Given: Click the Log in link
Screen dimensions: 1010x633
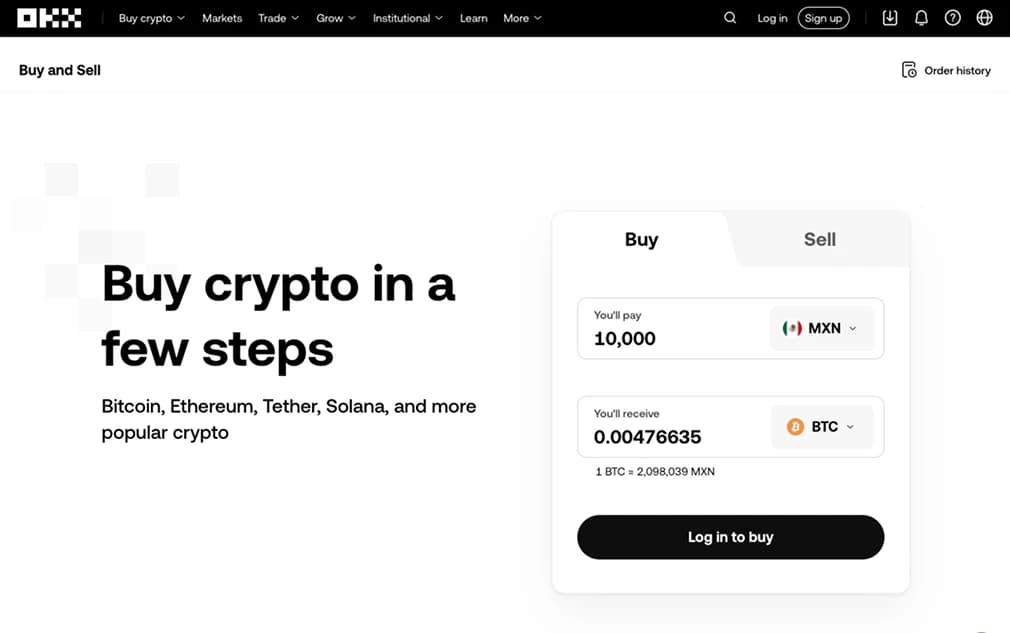Looking at the screenshot, I should point(772,18).
